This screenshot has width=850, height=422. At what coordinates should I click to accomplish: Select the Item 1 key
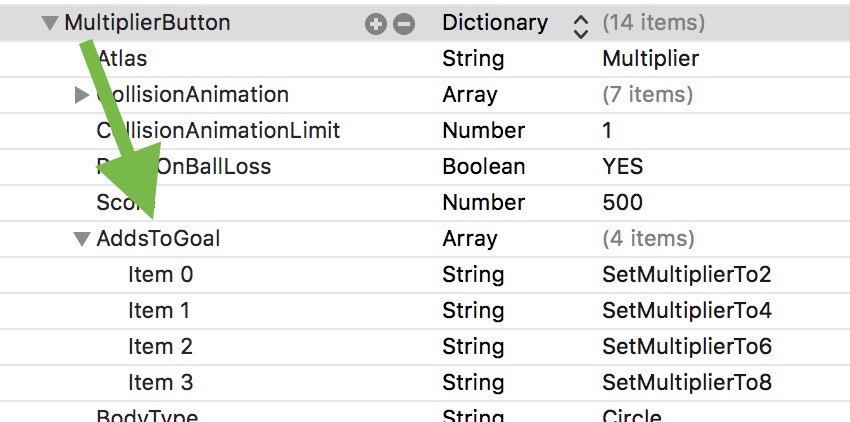[x=159, y=311]
